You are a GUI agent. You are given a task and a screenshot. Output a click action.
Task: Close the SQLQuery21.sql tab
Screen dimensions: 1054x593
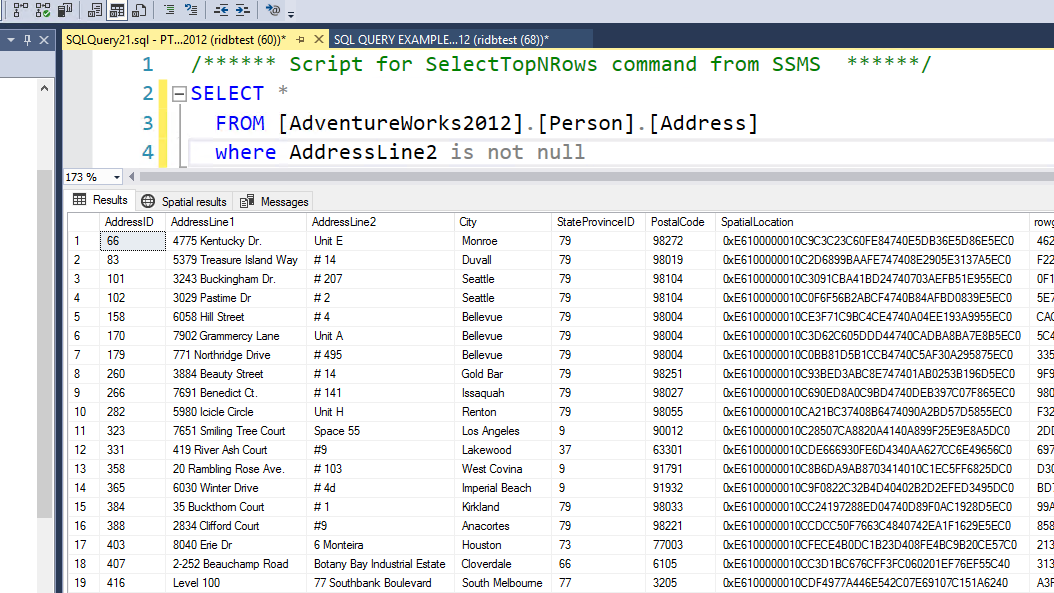[x=319, y=40]
